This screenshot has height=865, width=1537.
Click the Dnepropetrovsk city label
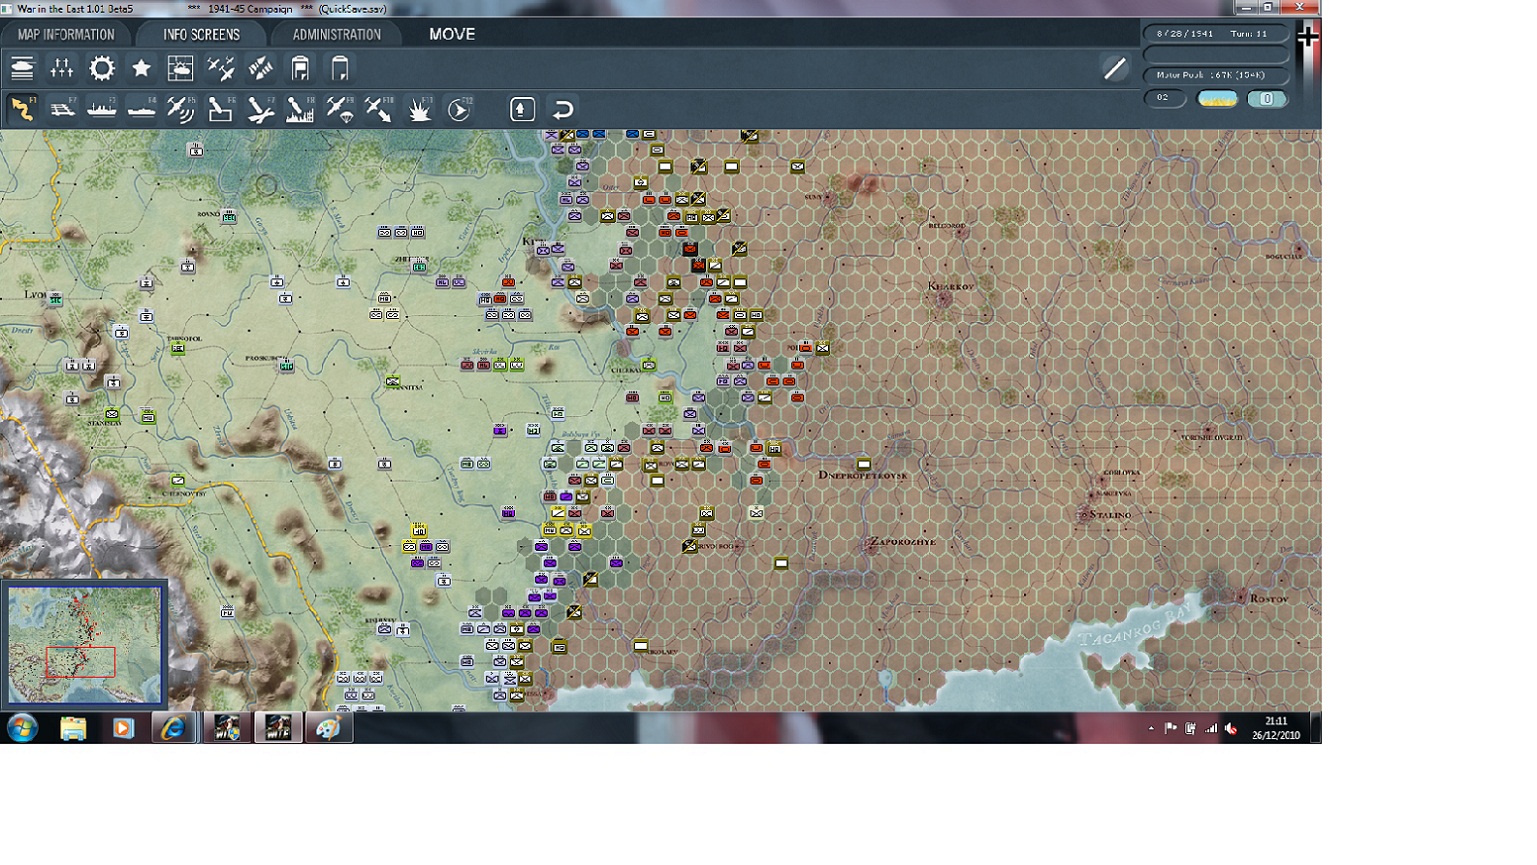pyautogui.click(x=862, y=475)
